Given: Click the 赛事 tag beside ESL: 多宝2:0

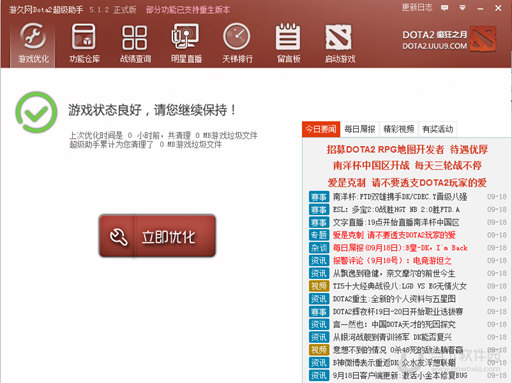Looking at the screenshot, I should point(319,210).
